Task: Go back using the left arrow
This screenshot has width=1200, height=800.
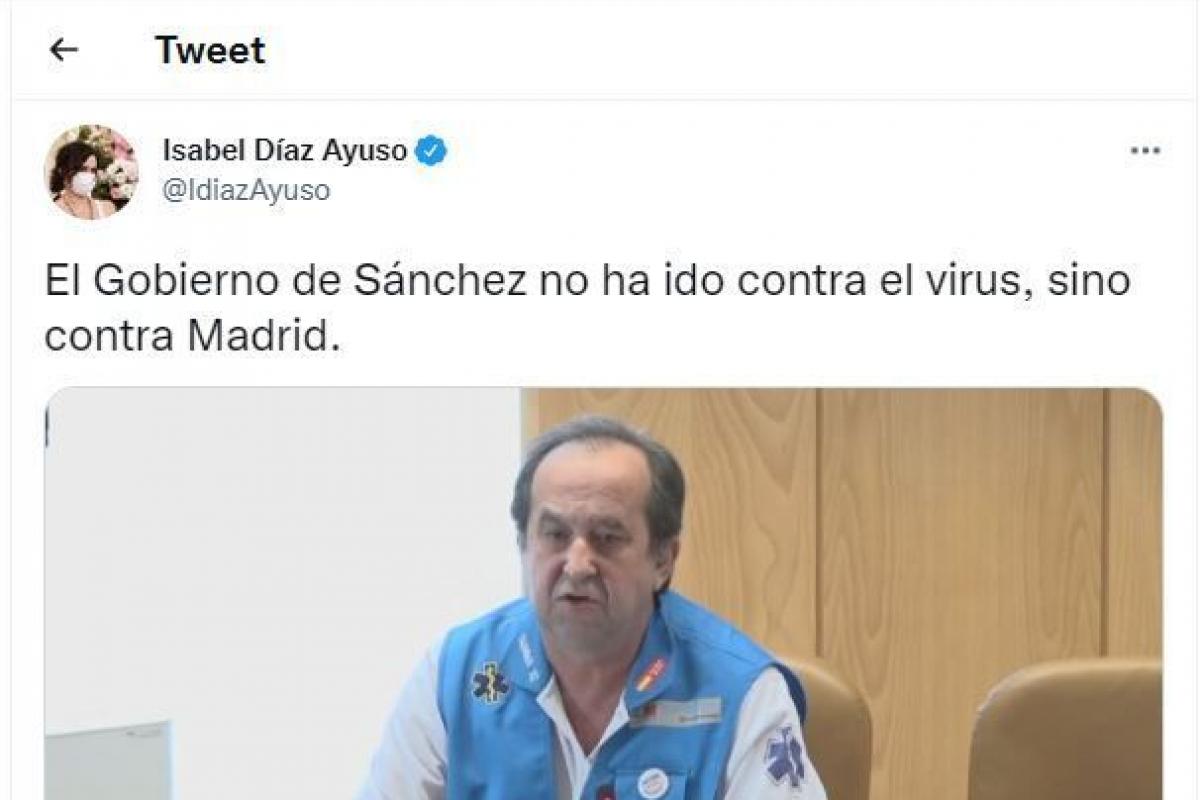Action: pos(64,49)
